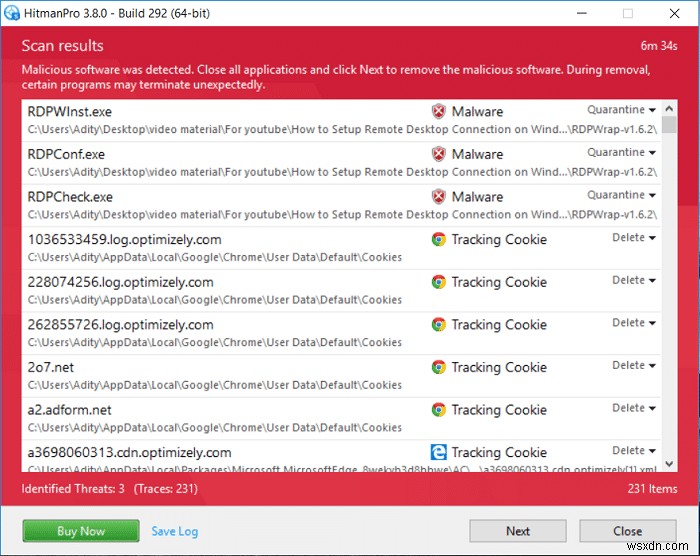Click the 231 Items count text

point(652,489)
